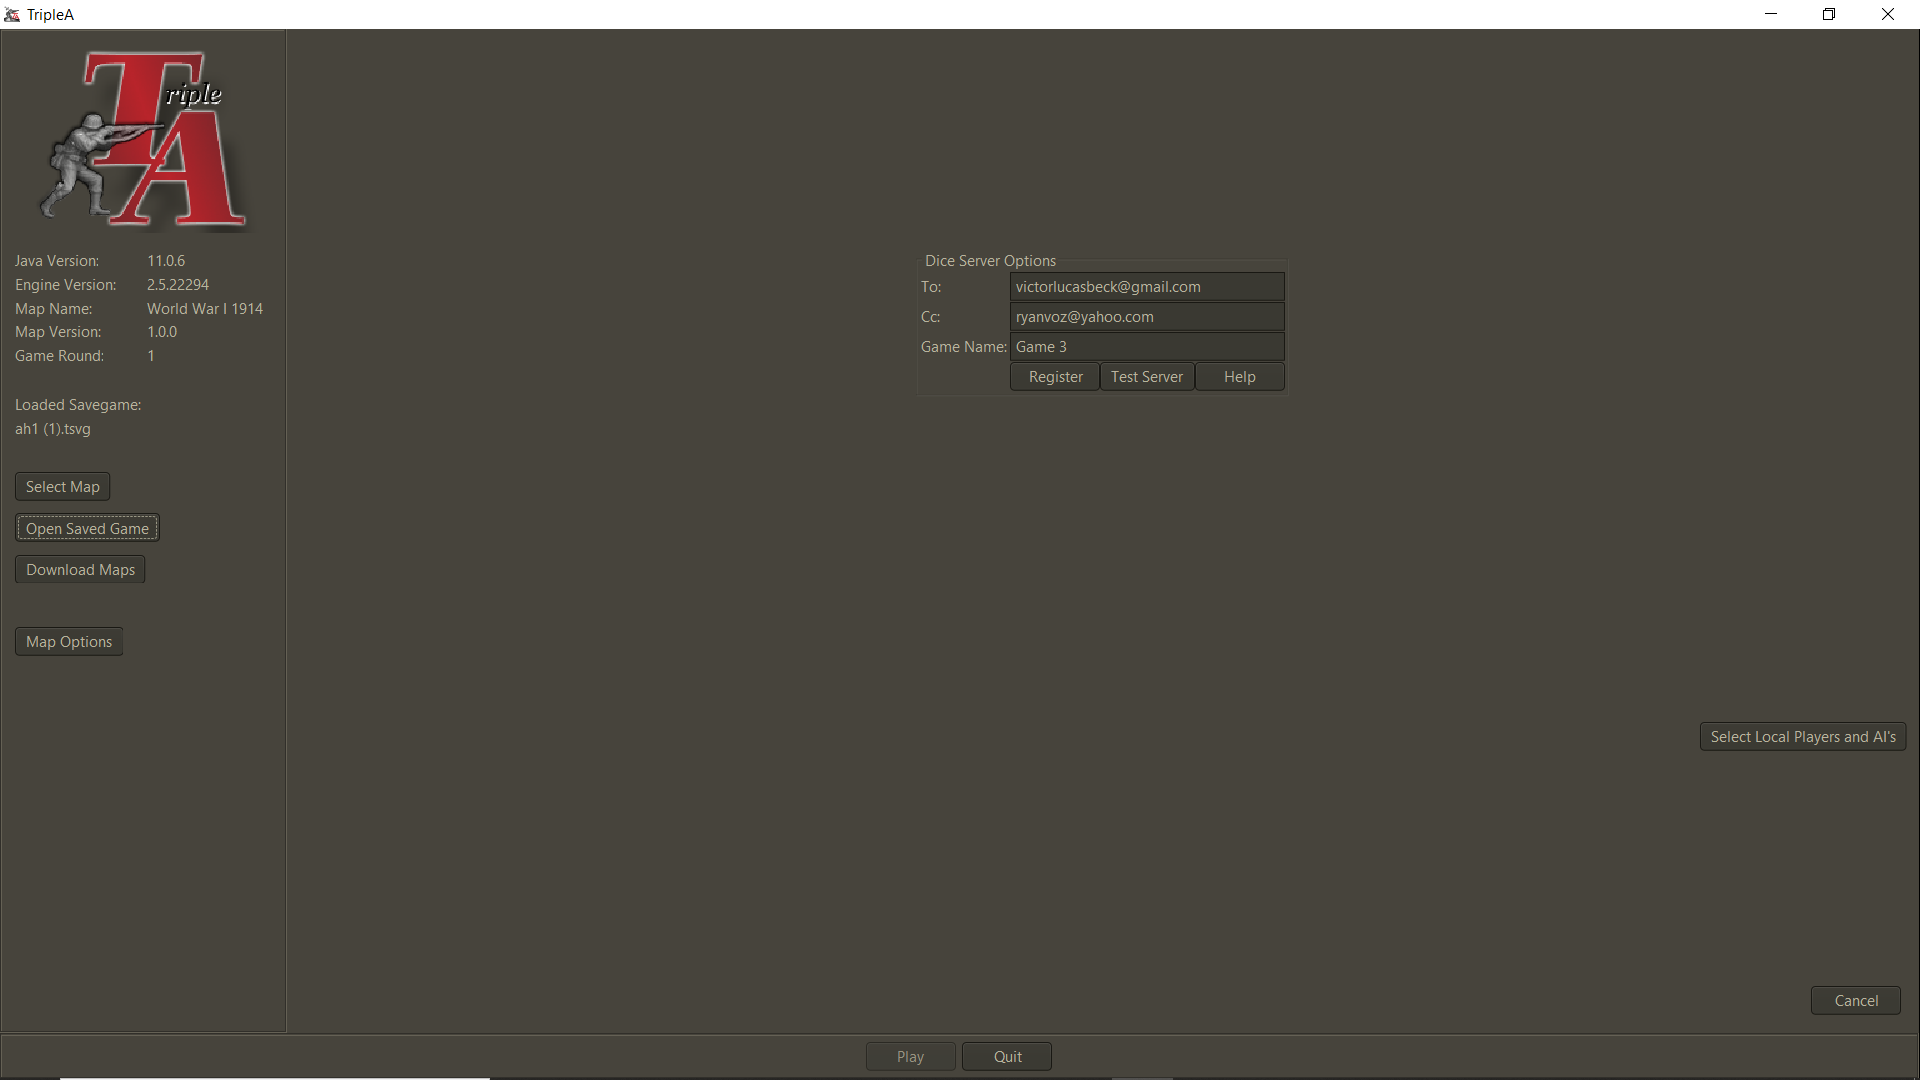Open Help for dice server options
The width and height of the screenshot is (1920, 1080).
click(x=1238, y=376)
